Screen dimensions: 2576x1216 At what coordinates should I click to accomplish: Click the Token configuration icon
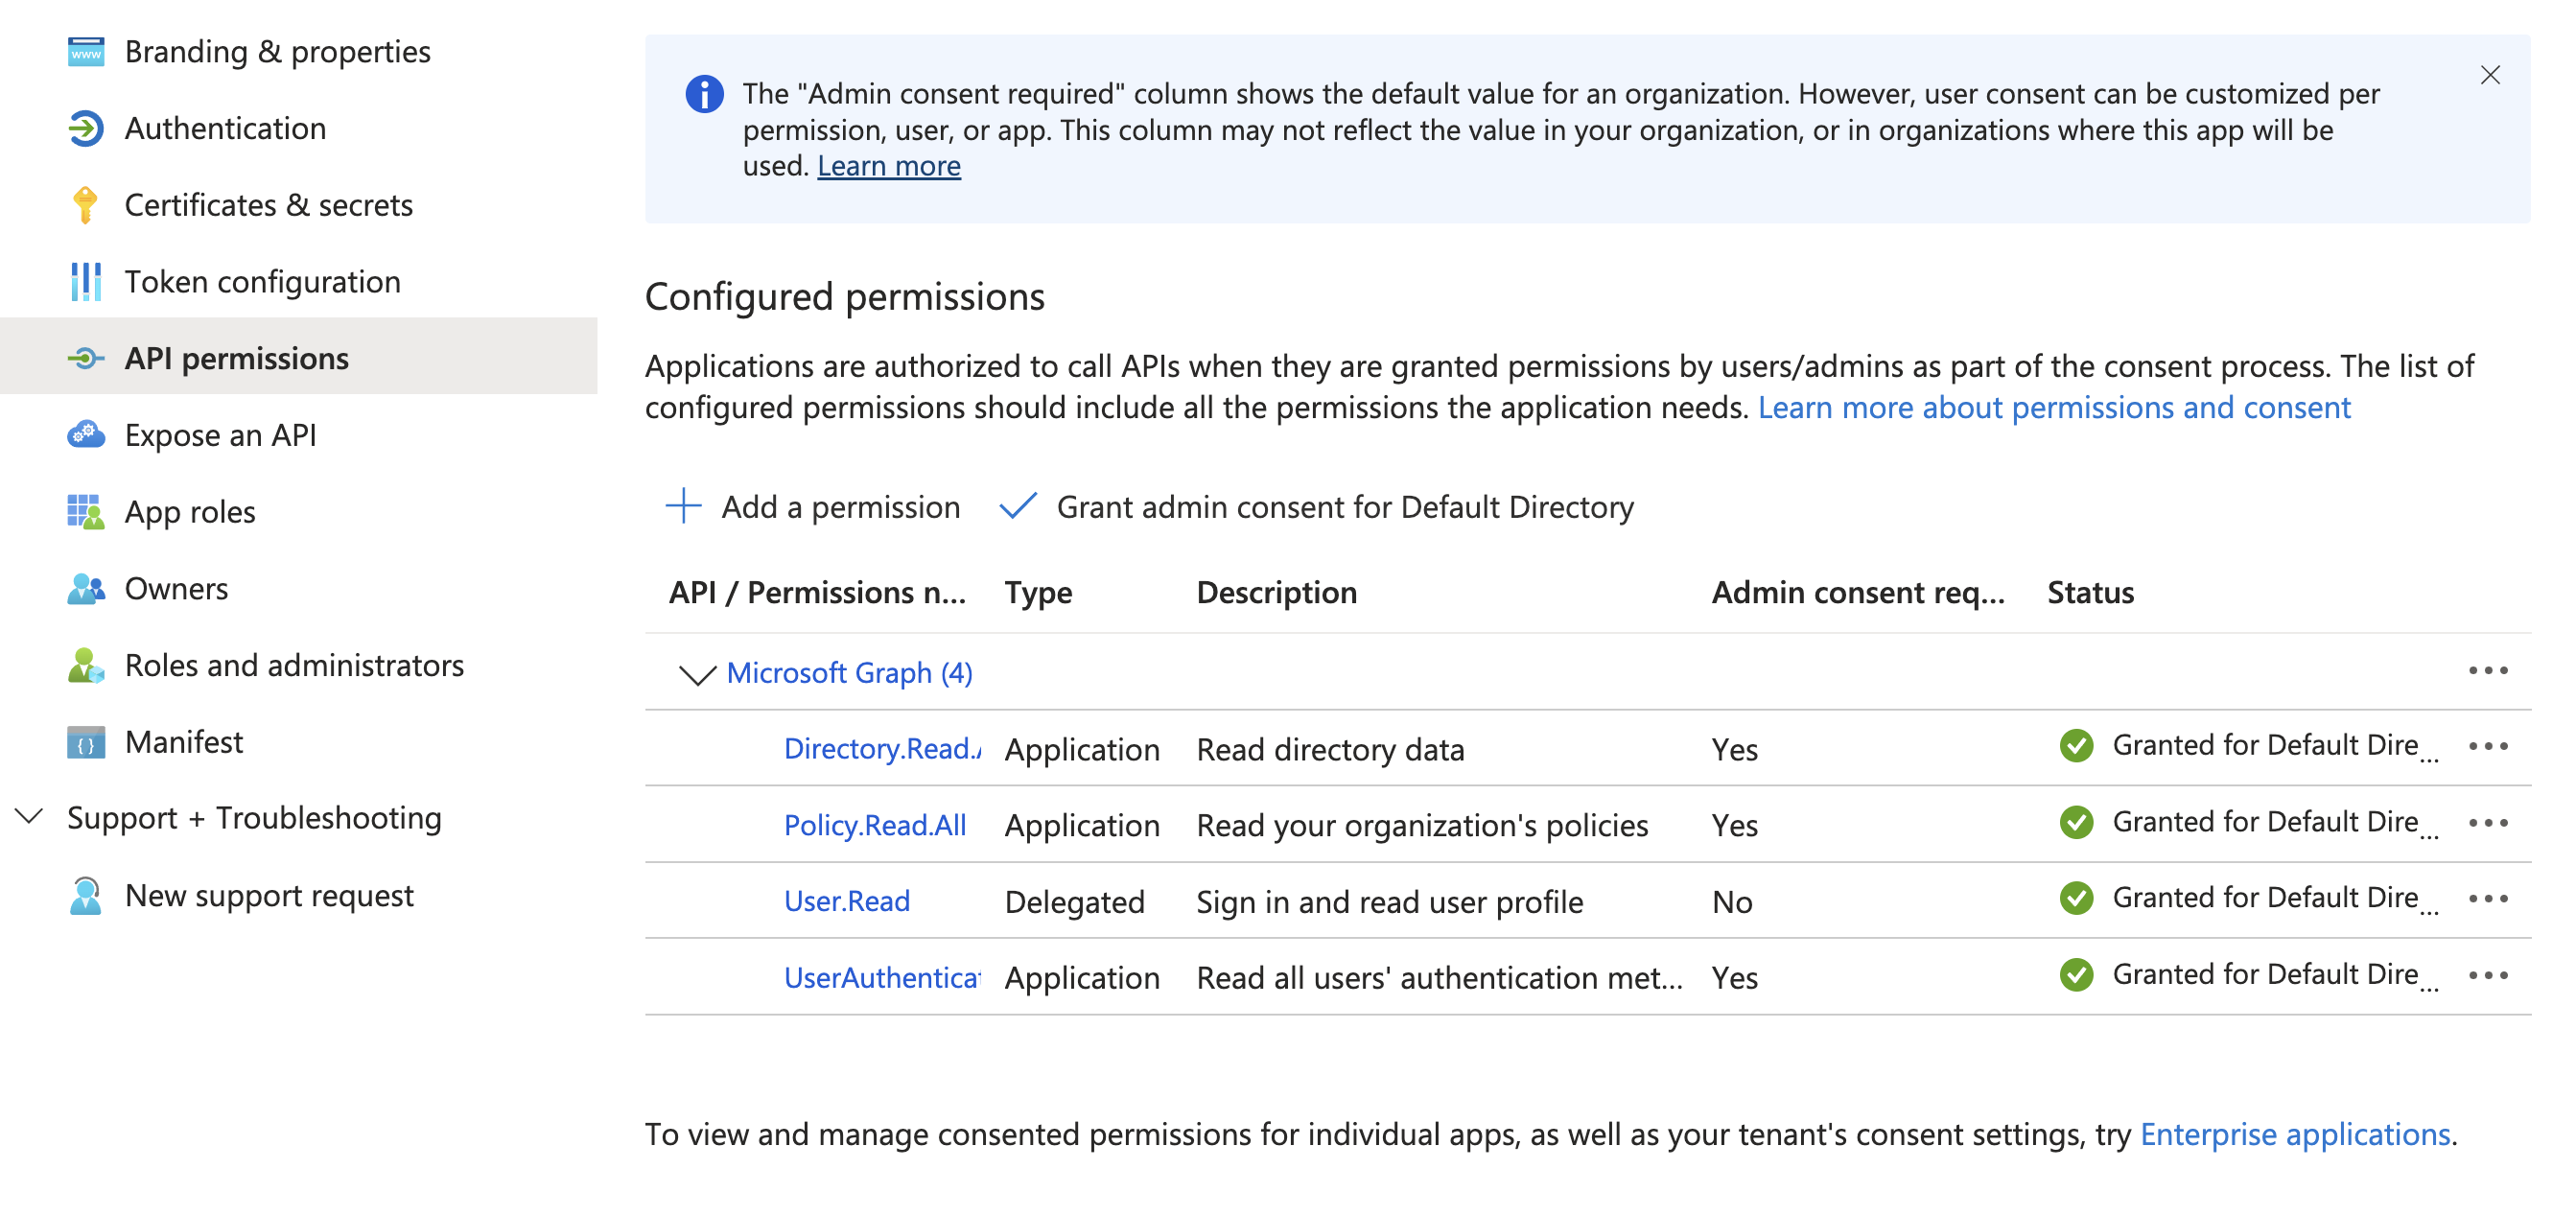pyautogui.click(x=86, y=281)
